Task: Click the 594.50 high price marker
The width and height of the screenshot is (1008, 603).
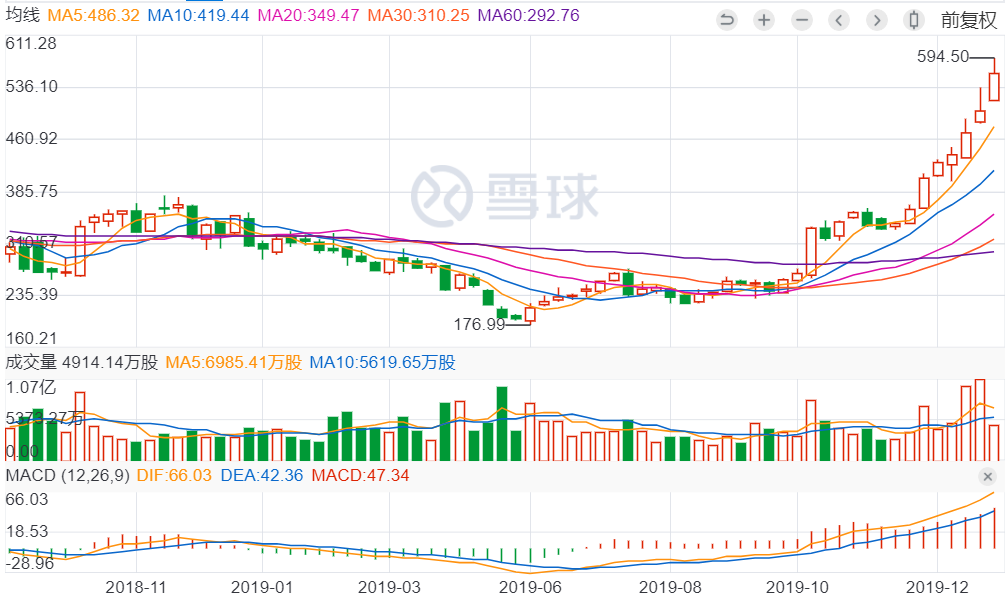Action: point(942,57)
